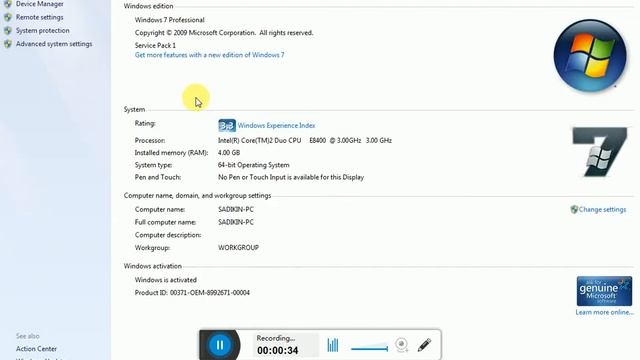Click the Recording... status label
640x360 pixels.
click(276, 338)
